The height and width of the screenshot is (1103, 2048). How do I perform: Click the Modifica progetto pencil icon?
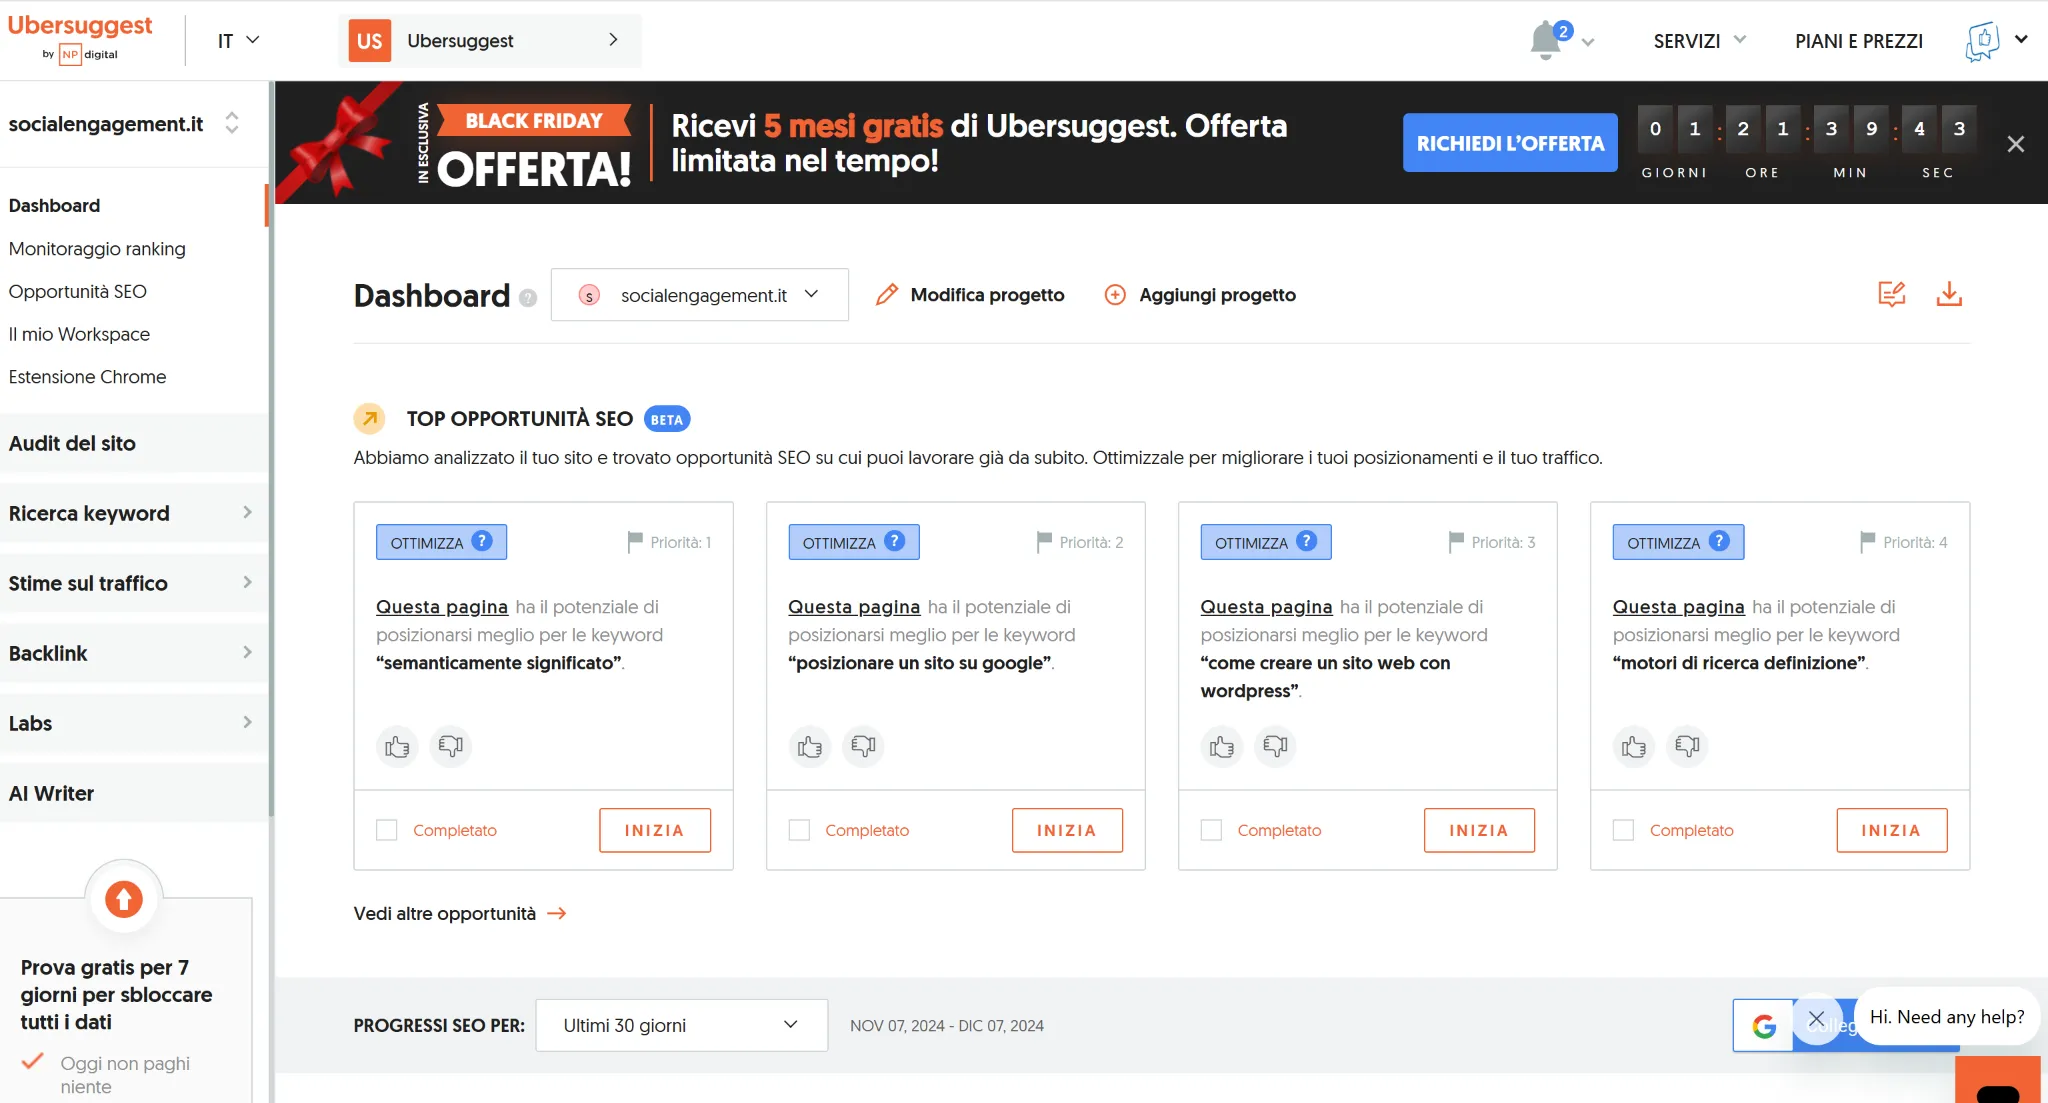(887, 294)
